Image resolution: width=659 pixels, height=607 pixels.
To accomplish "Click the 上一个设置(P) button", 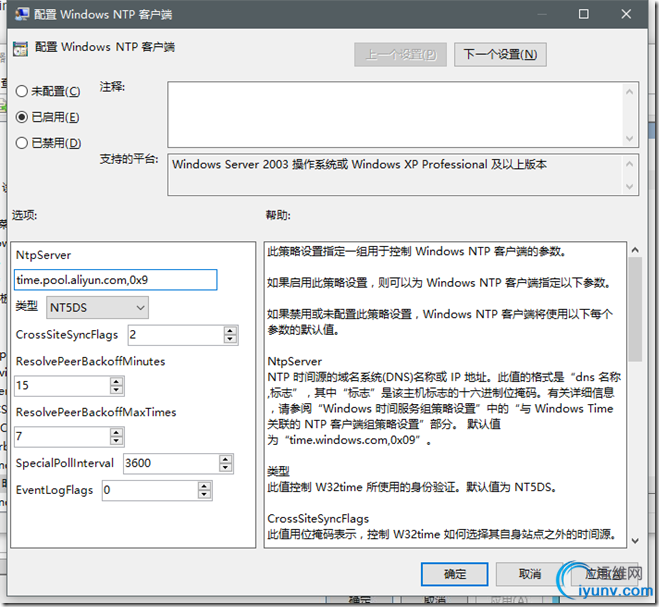I will click(401, 54).
